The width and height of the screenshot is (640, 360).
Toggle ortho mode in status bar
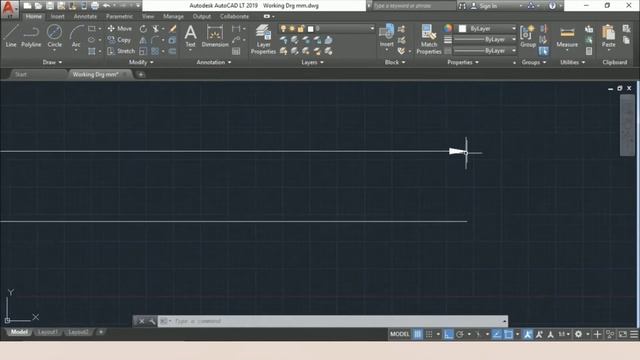click(448, 334)
